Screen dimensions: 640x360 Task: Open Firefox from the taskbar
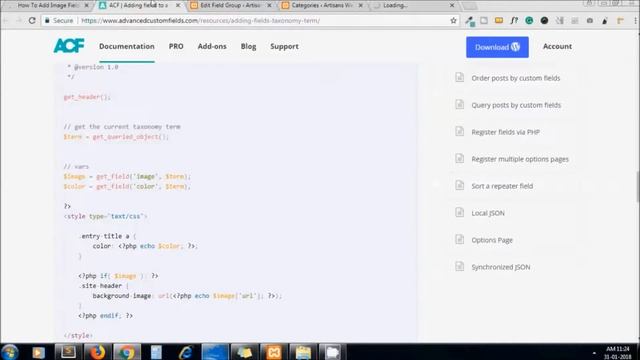point(97,352)
